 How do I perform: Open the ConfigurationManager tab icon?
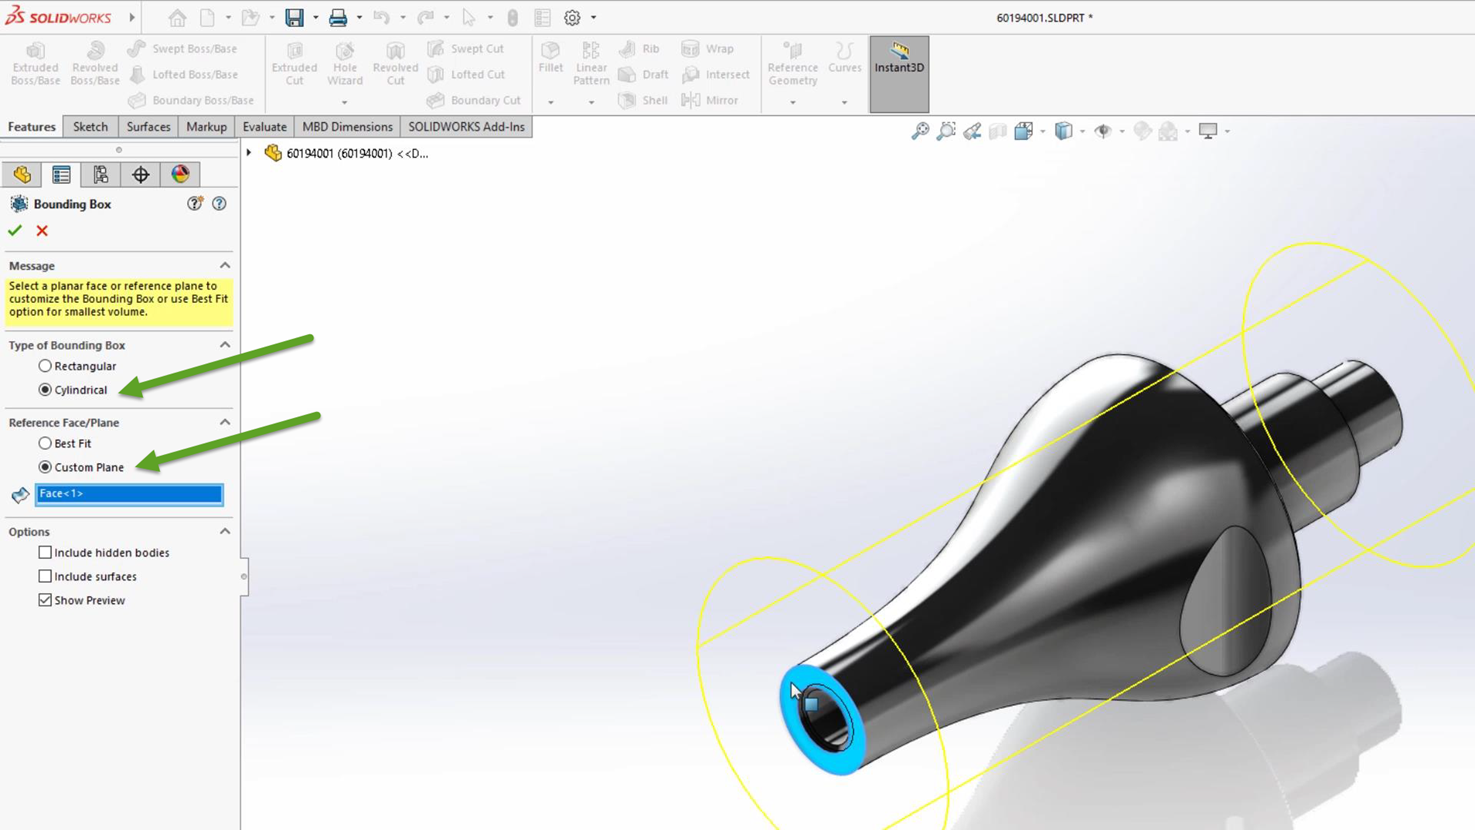pos(101,174)
